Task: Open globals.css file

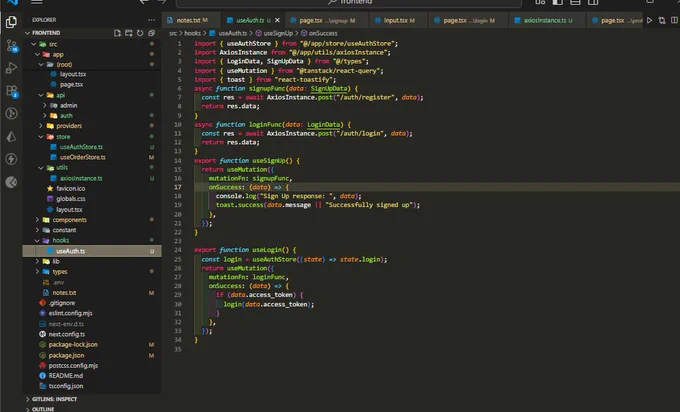Action: click(x=71, y=199)
